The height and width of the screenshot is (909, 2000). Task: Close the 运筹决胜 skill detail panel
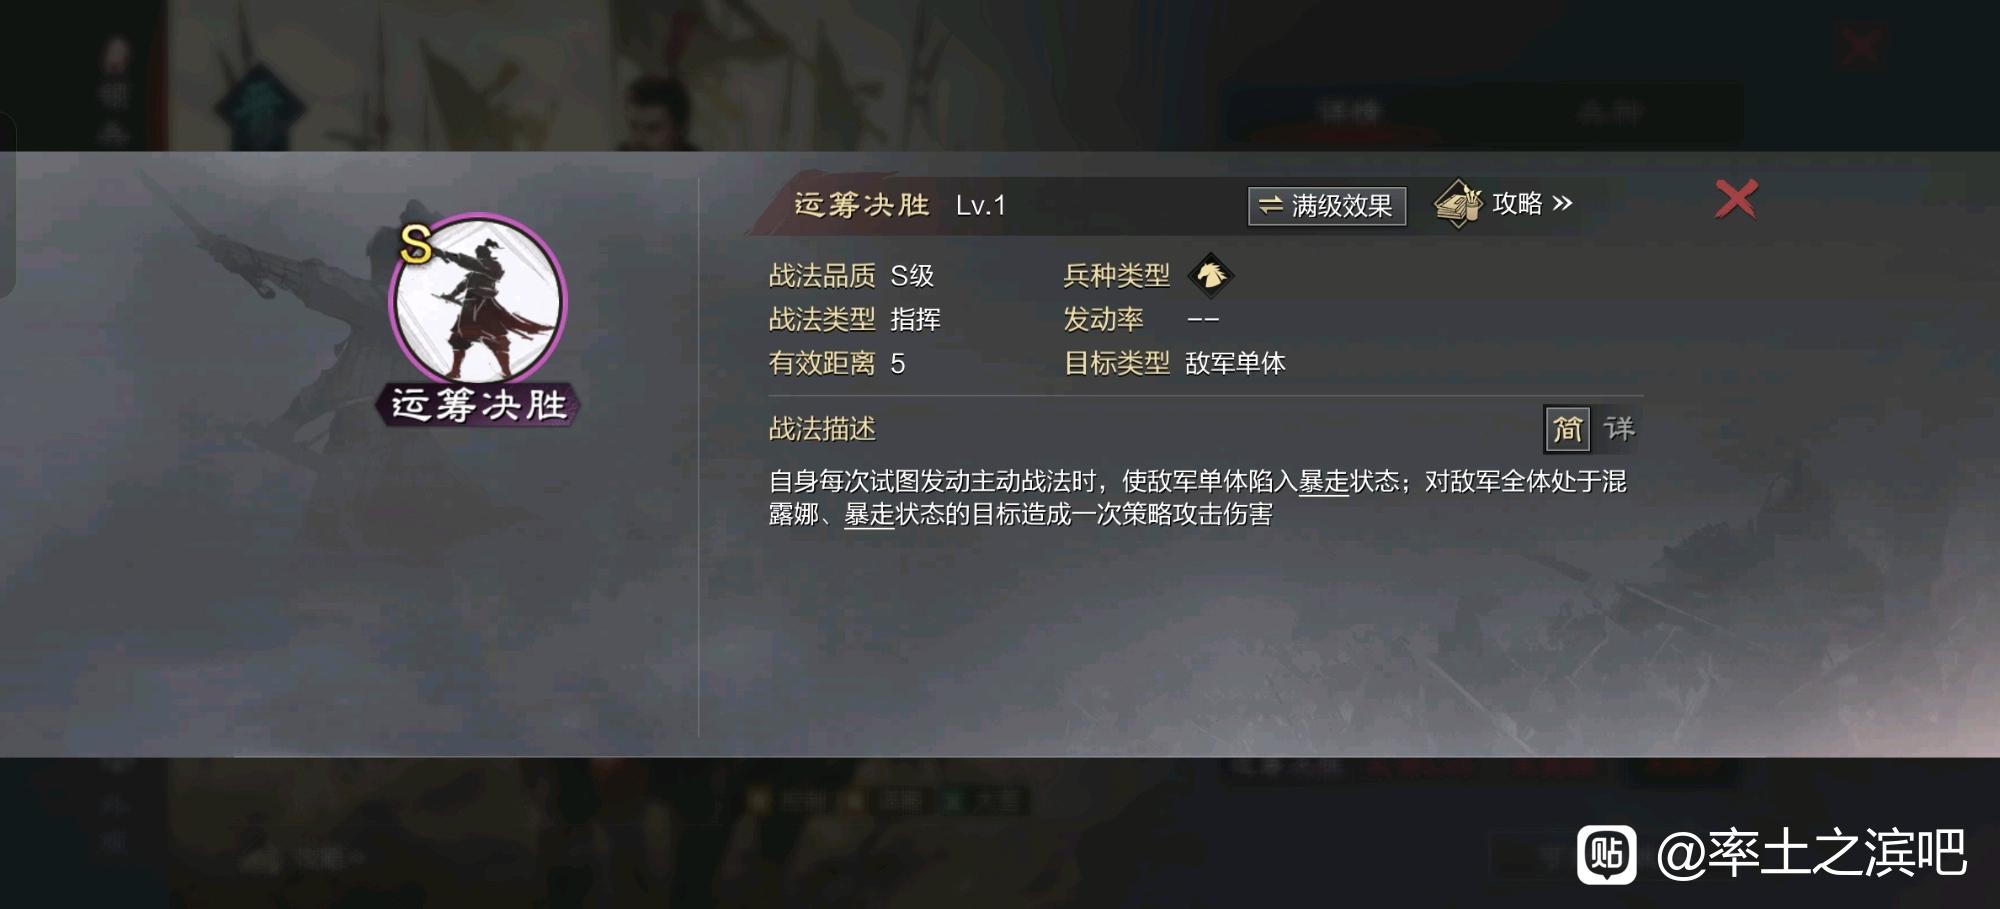1736,199
